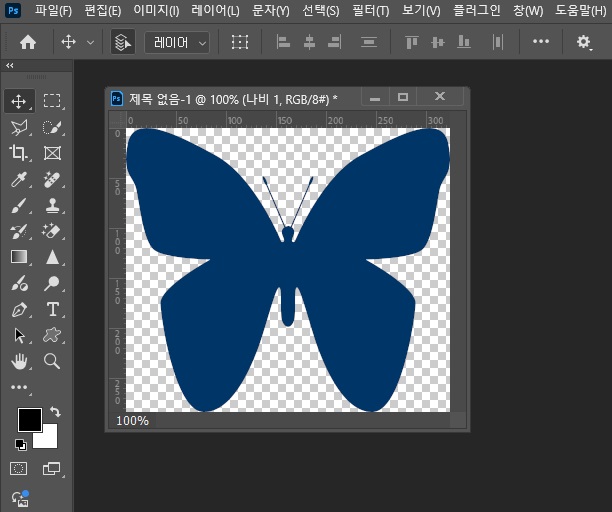Open the 창(W) menu
Image resolution: width=612 pixels, height=512 pixels.
click(528, 11)
